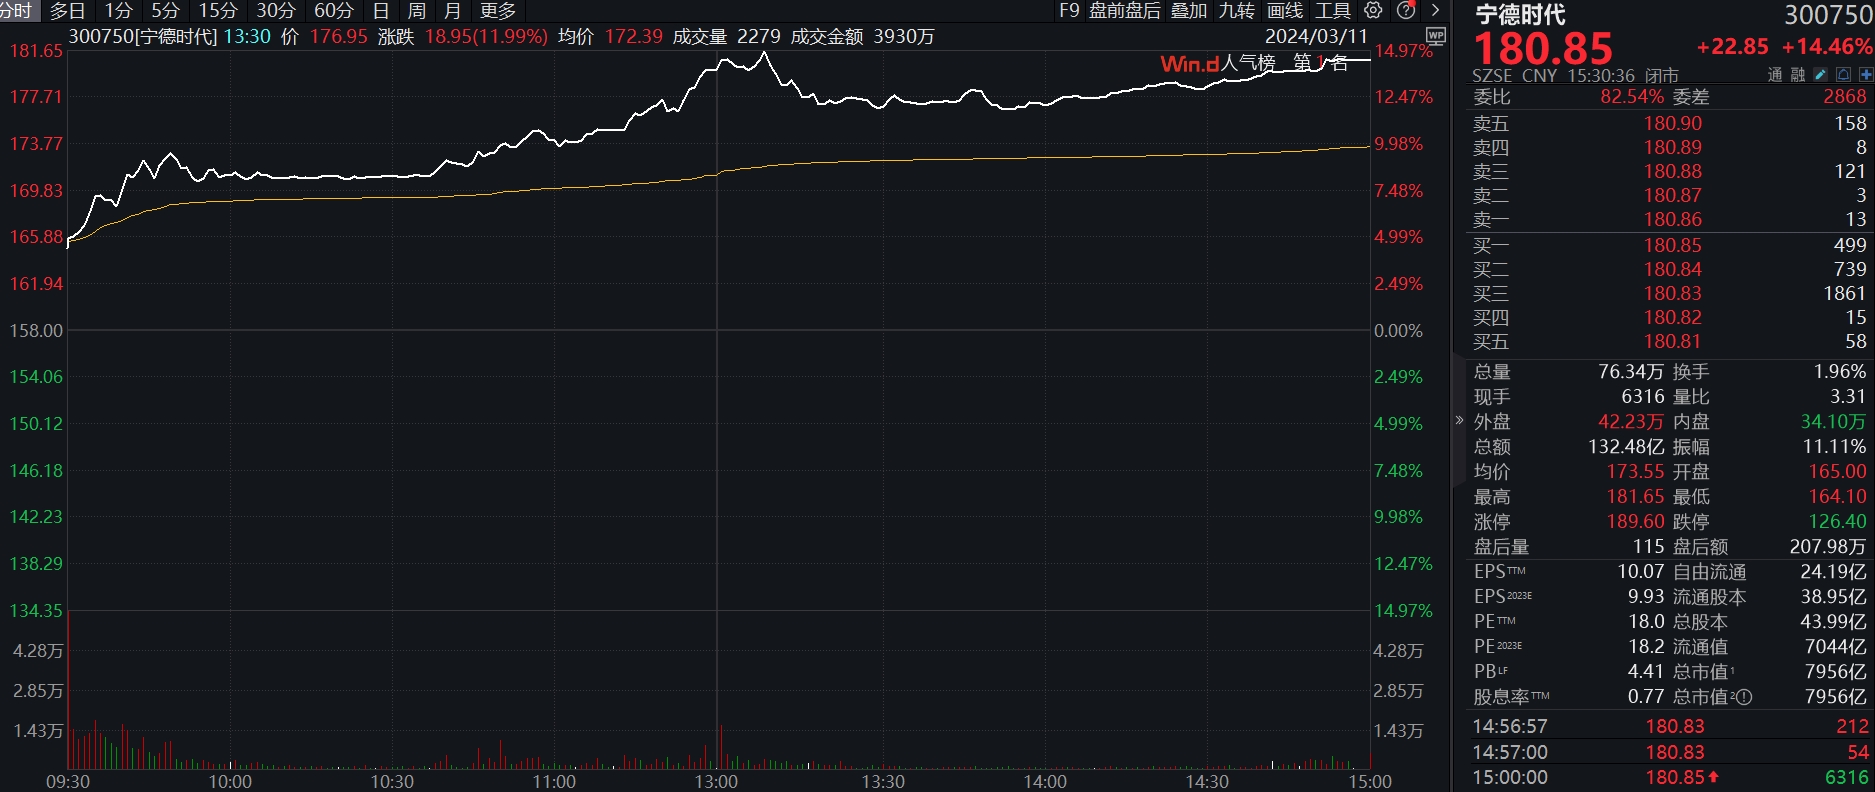
Task: Open the 画线 drawing tools
Action: coord(1285,11)
